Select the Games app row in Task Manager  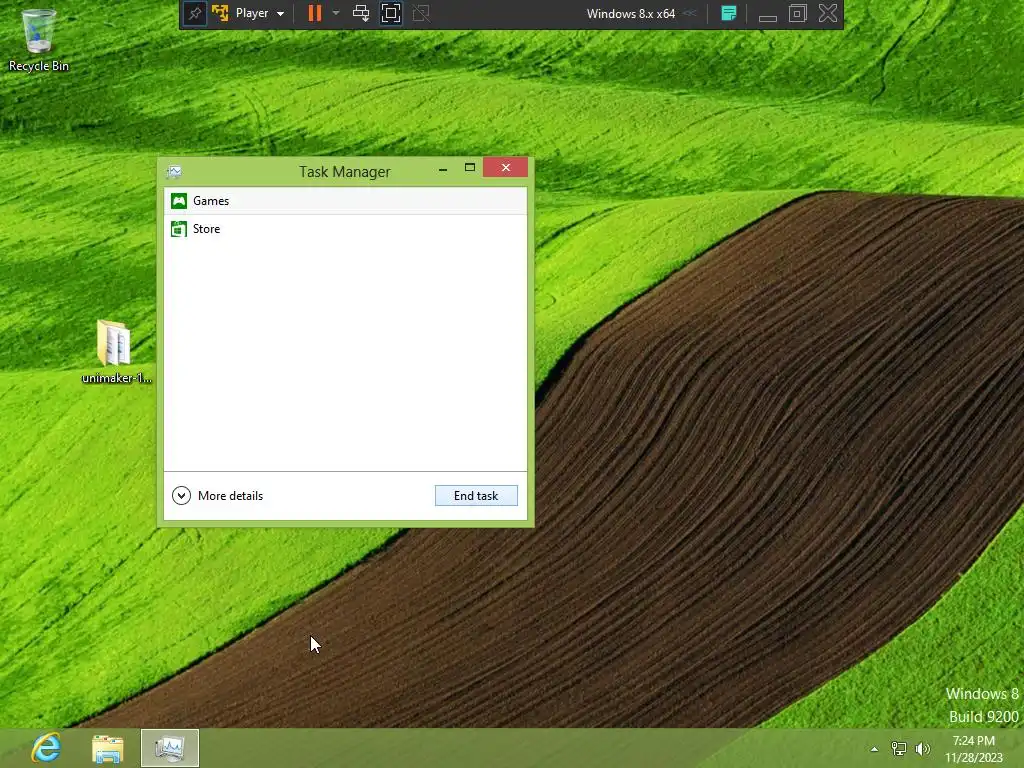pyautogui.click(x=345, y=200)
